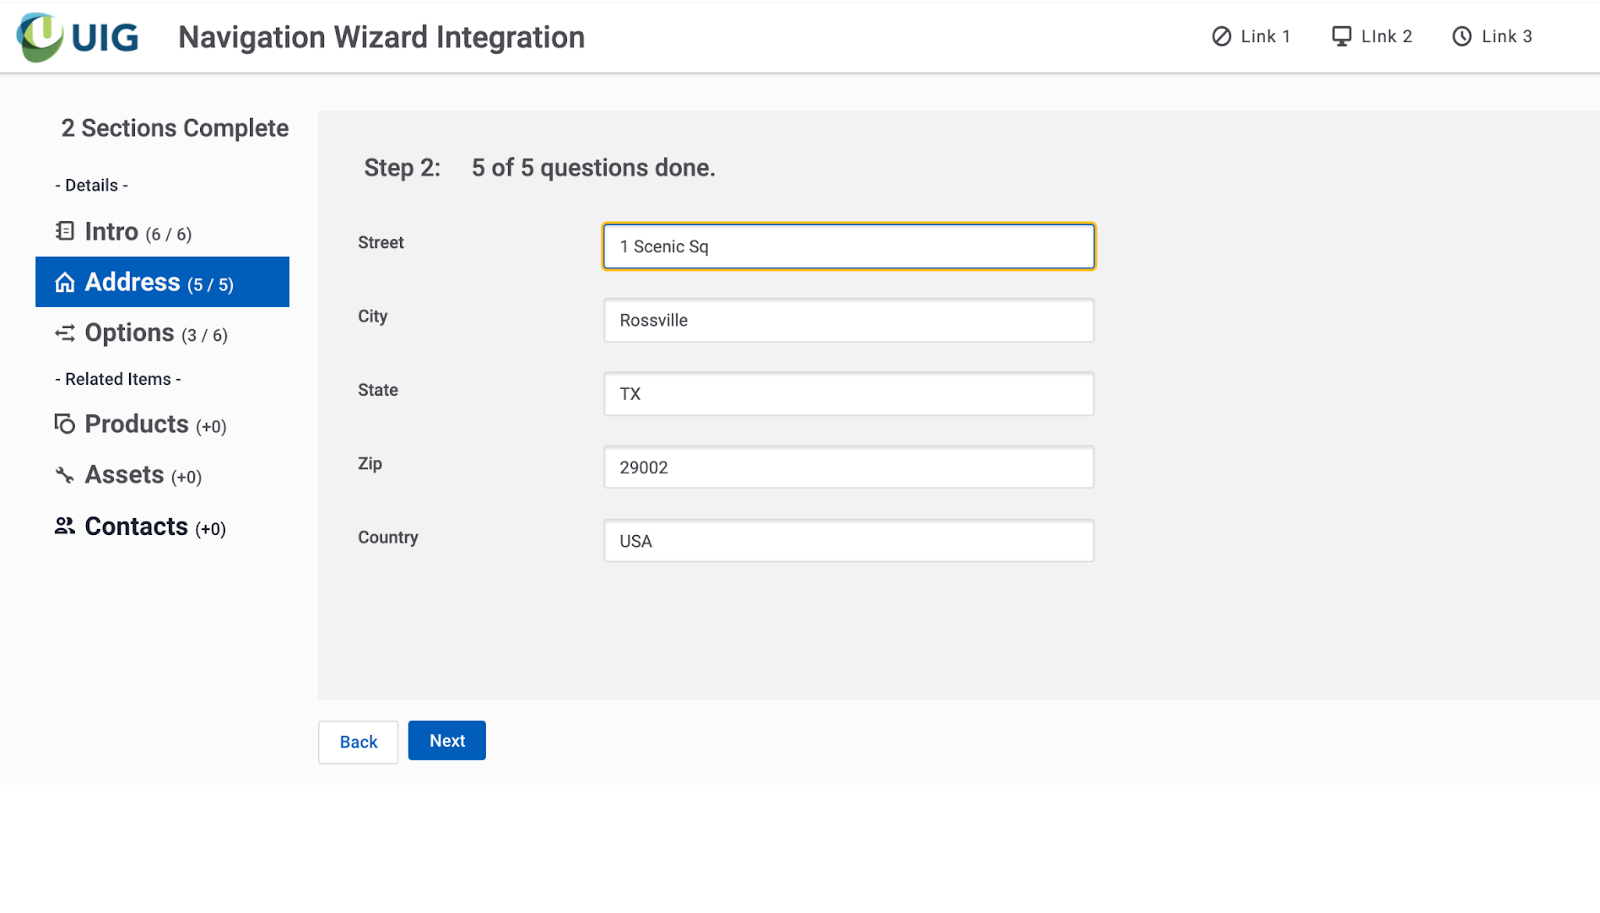Open the Contacts section label
Screen dimensions: 1600x913
coord(154,527)
